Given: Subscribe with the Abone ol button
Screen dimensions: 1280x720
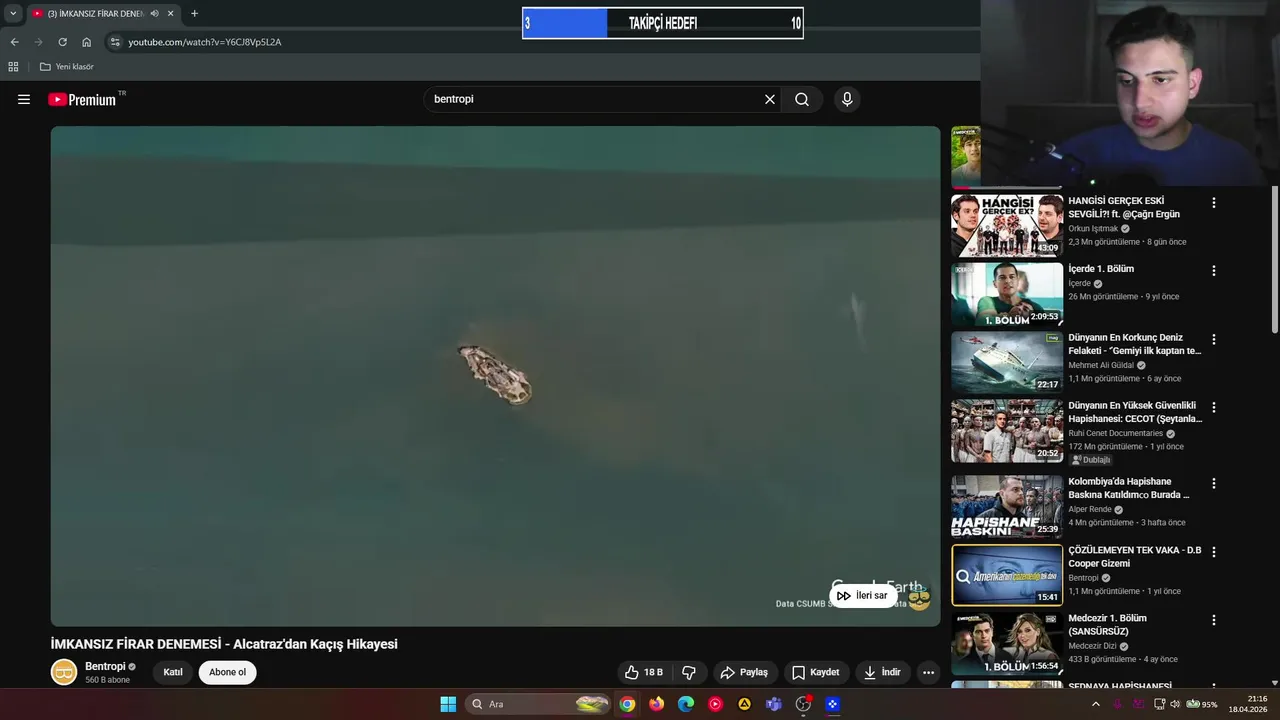Looking at the screenshot, I should pos(227,672).
